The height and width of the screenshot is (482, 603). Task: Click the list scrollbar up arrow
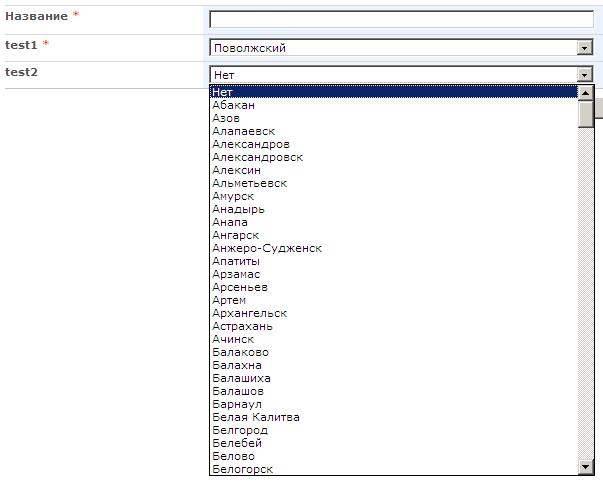[586, 92]
